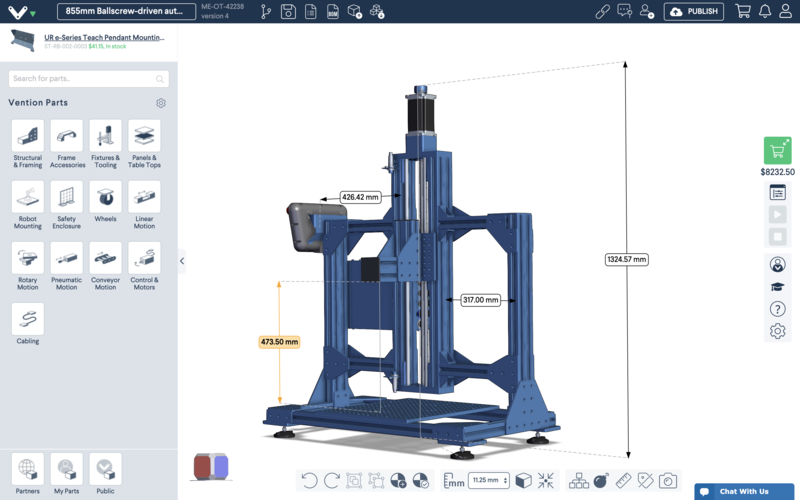Click the Search for parts field
Viewport: 800px width, 500px height.
[89, 79]
